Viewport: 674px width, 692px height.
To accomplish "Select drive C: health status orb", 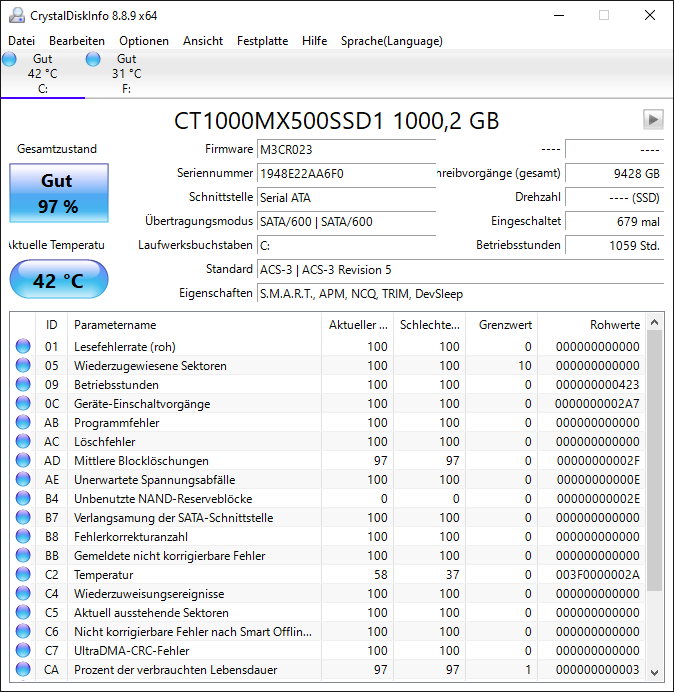I will coord(9,59).
